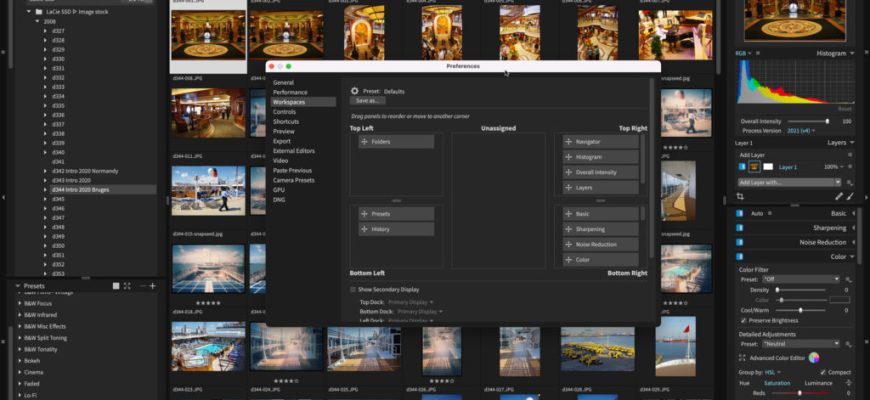The image size is (870, 400).
Task: Click the Add Layer with options icon
Action: 849,183
